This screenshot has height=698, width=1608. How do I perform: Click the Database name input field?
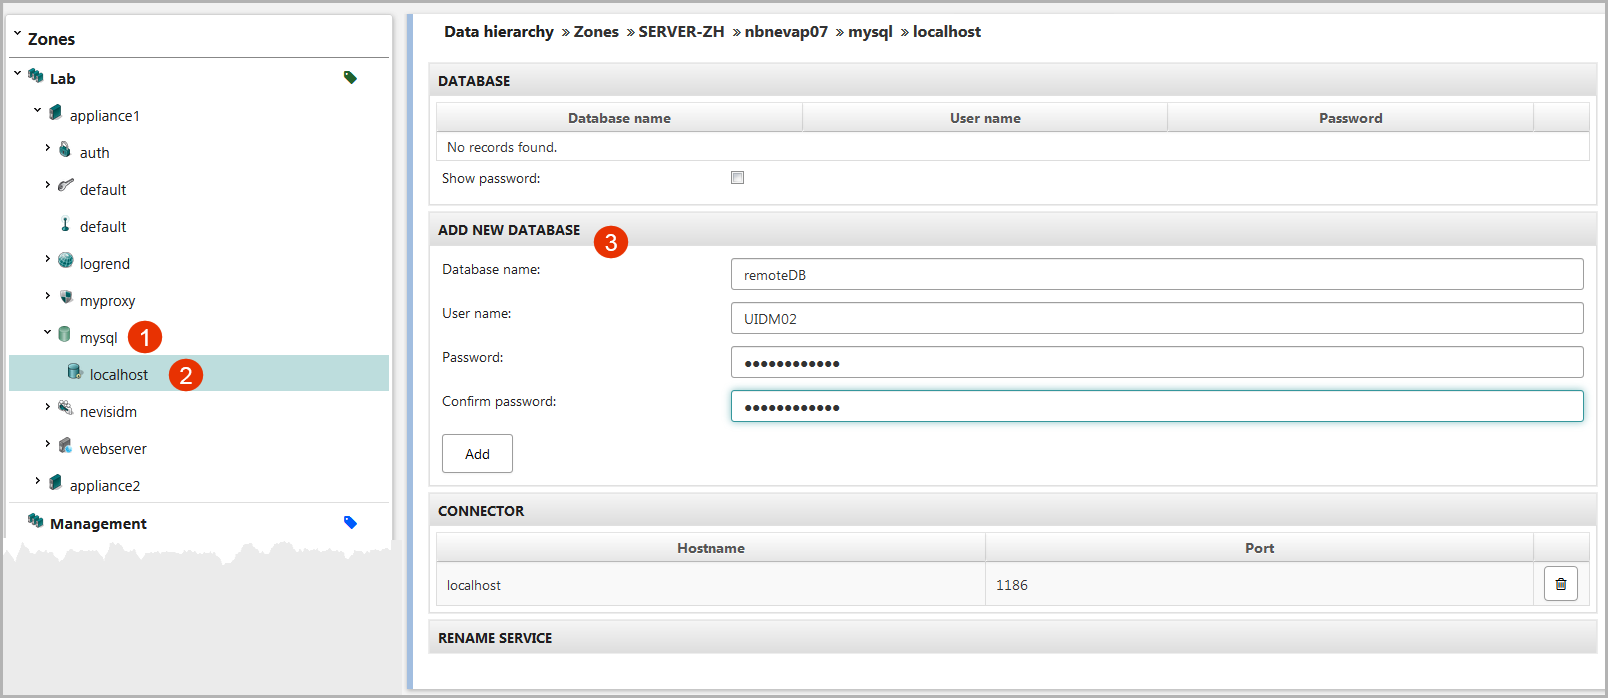point(1157,274)
